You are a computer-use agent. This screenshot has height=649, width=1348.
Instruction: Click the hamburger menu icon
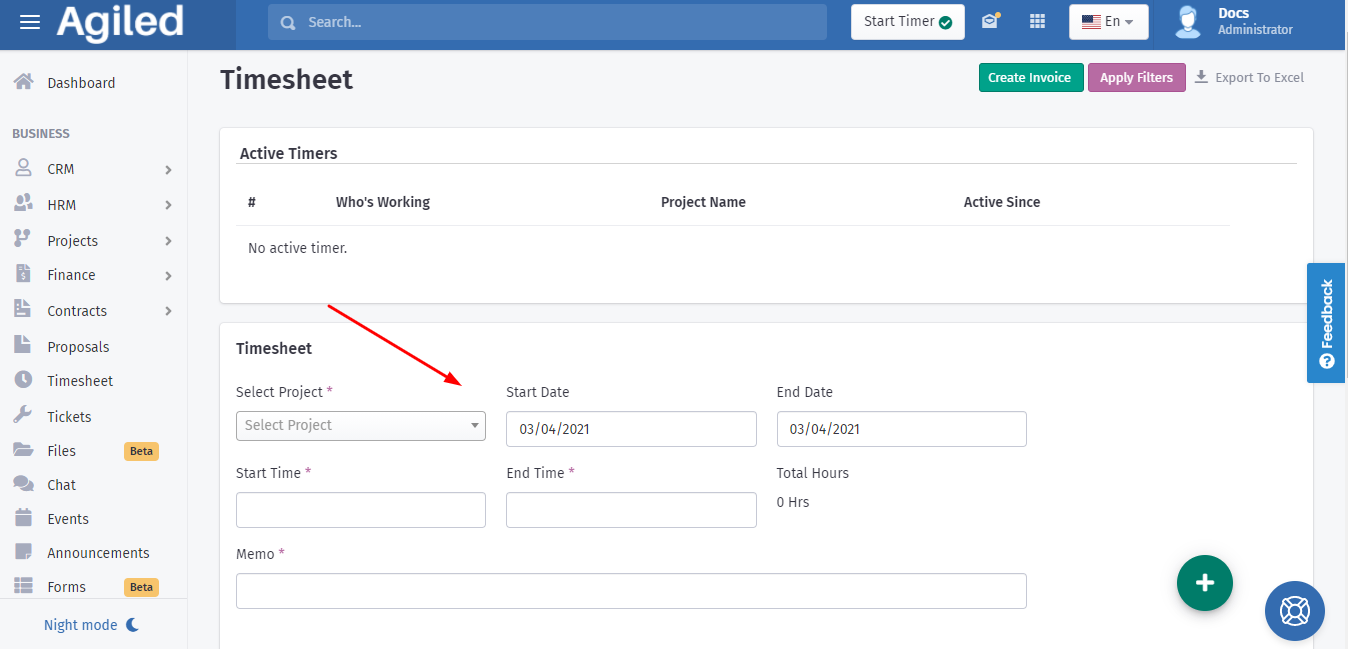[x=30, y=22]
